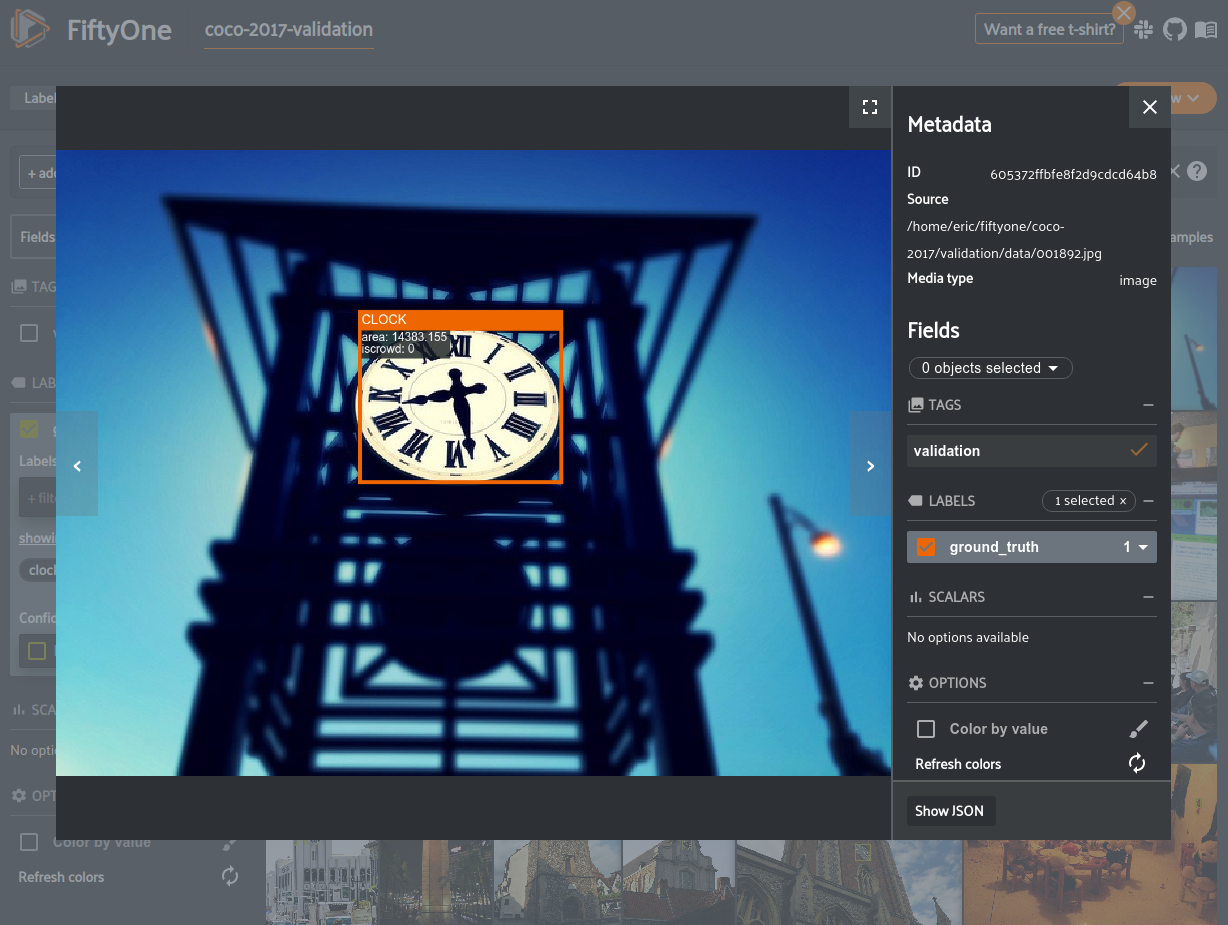
Task: Collapse the SCALARS section in the Metadata panel
Action: pyautogui.click(x=1148, y=597)
